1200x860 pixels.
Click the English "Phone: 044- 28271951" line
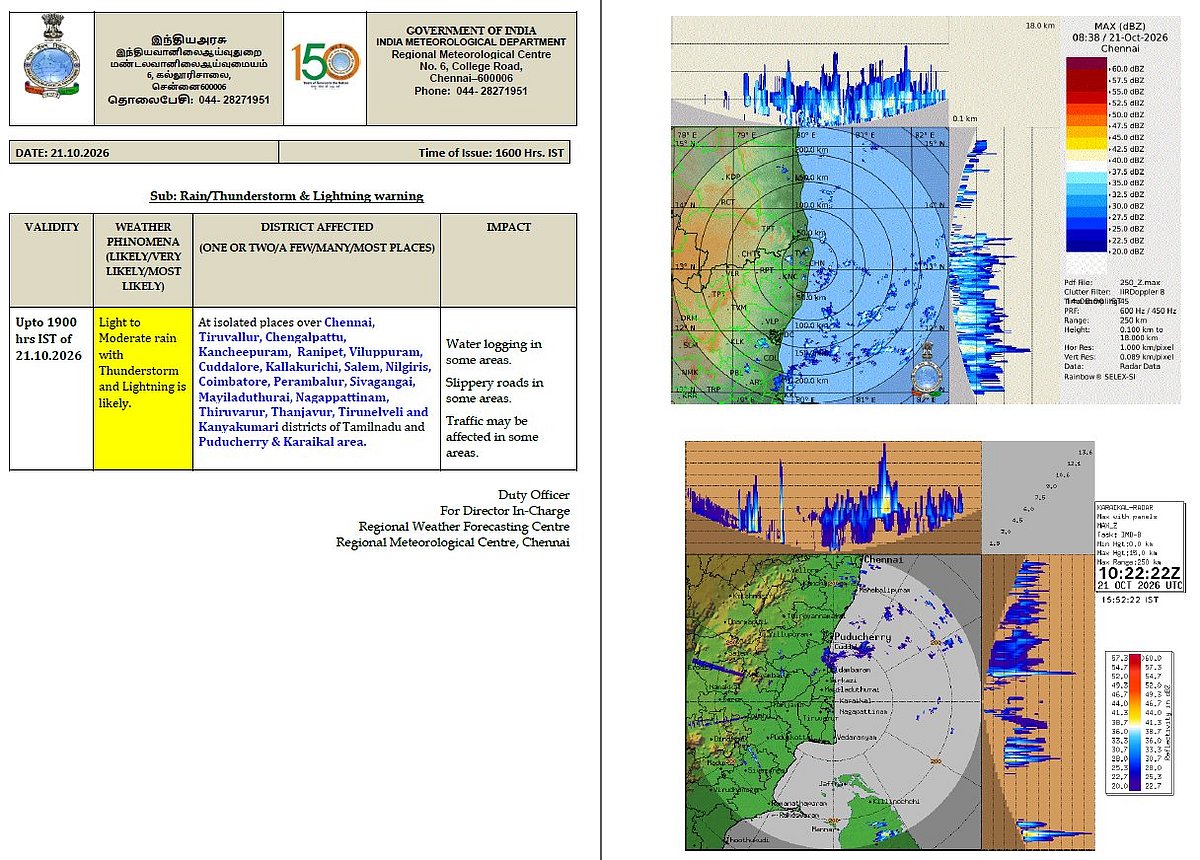coord(470,91)
